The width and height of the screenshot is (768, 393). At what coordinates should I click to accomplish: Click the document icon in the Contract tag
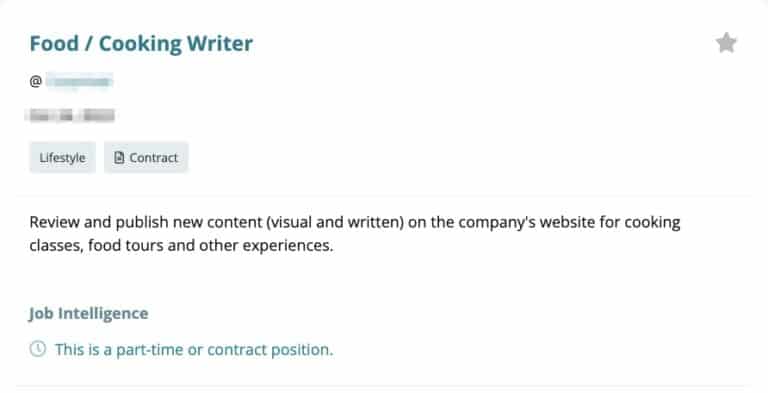tap(119, 157)
